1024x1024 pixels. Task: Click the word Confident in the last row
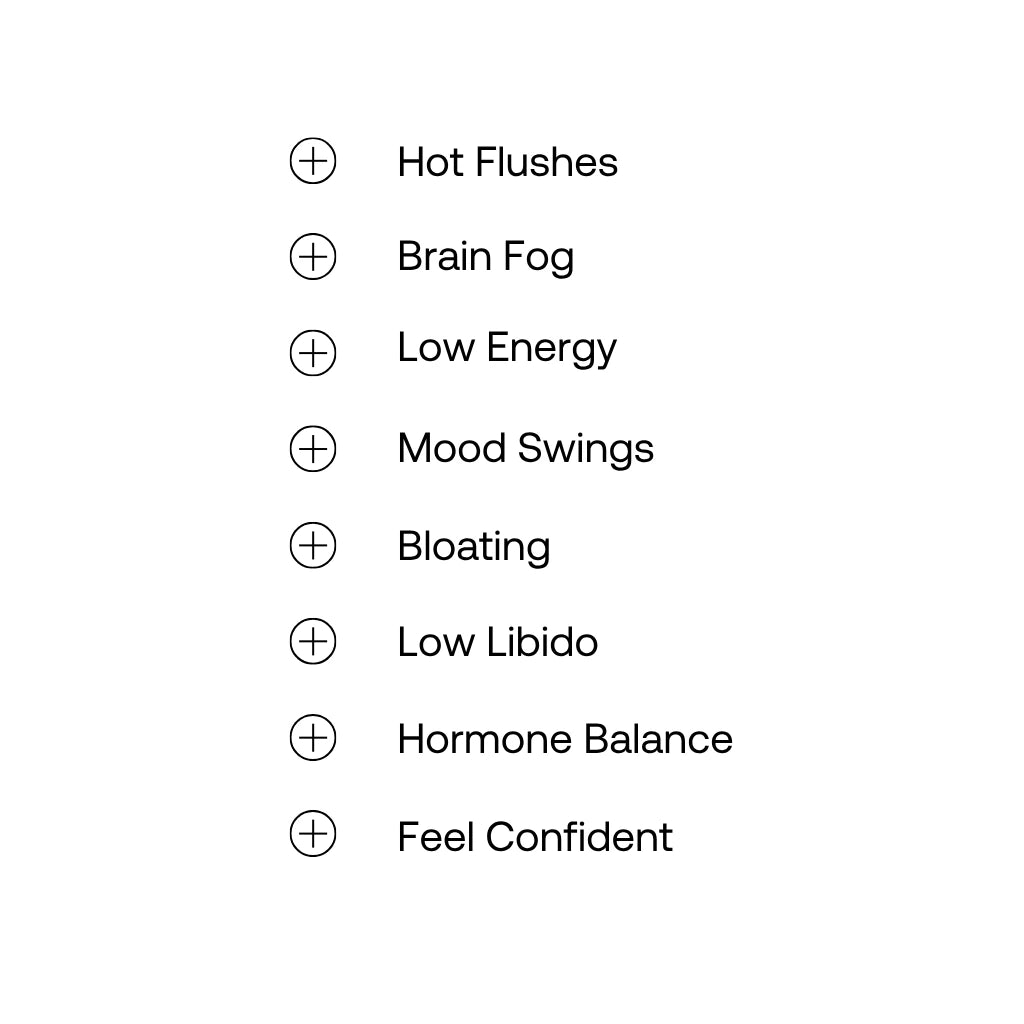[x=579, y=837]
